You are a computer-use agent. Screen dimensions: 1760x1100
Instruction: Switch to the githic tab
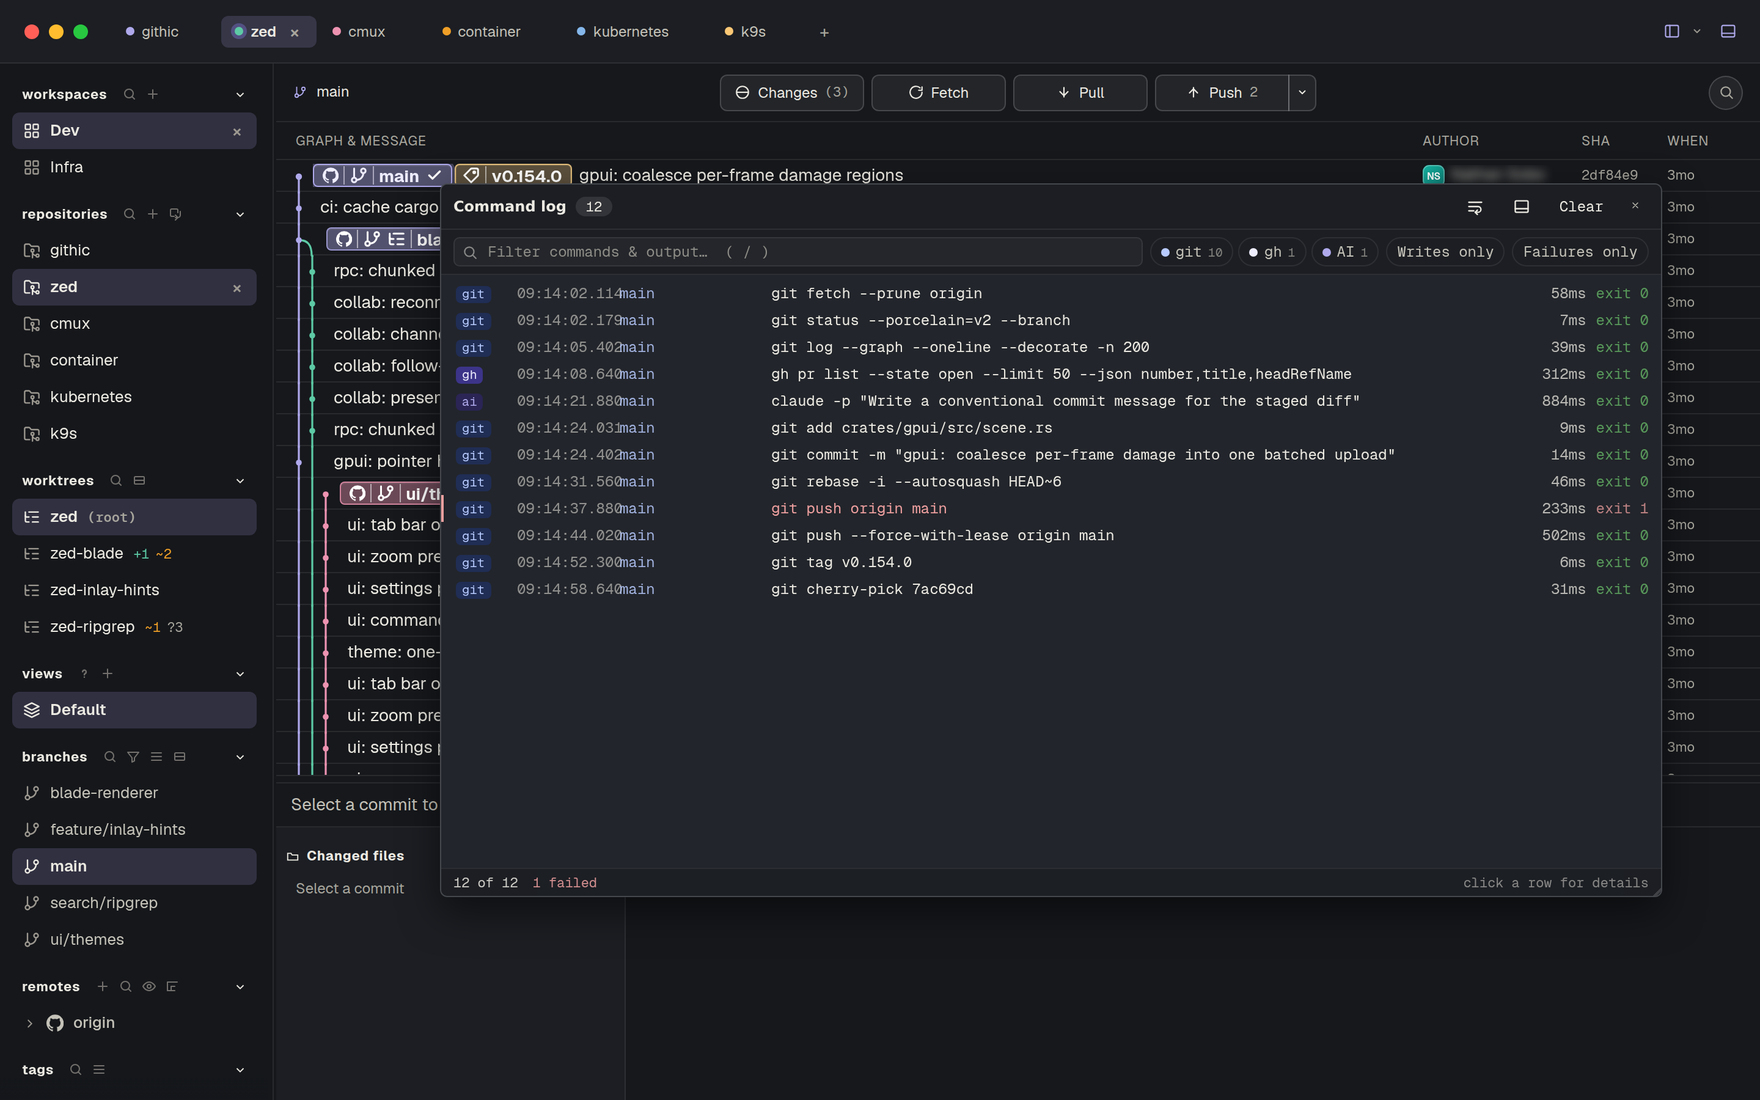(152, 32)
